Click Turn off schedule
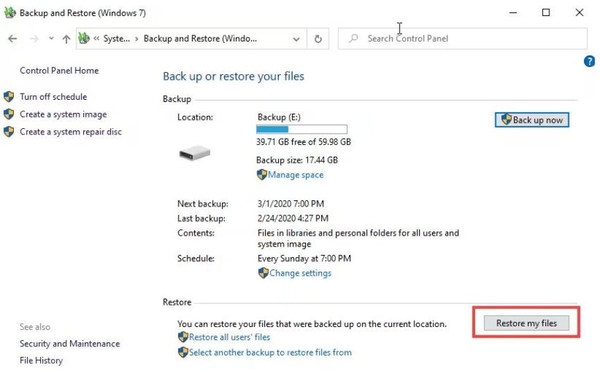This screenshot has height=370, width=600. click(x=54, y=97)
